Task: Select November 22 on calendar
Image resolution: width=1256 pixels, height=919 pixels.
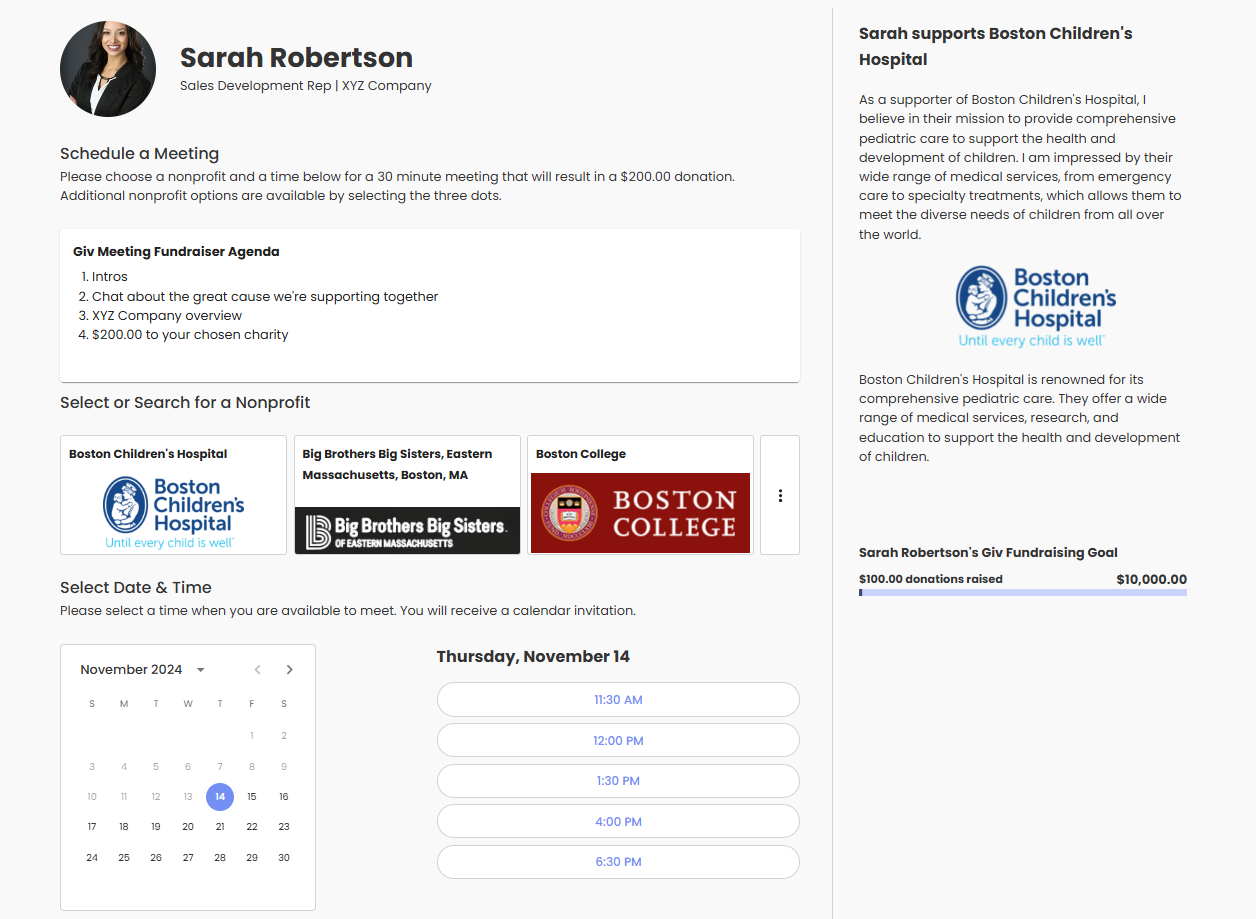Action: coord(252,827)
